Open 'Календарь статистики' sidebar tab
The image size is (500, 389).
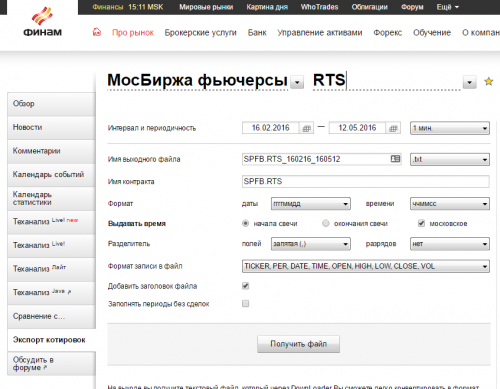[x=51, y=199]
